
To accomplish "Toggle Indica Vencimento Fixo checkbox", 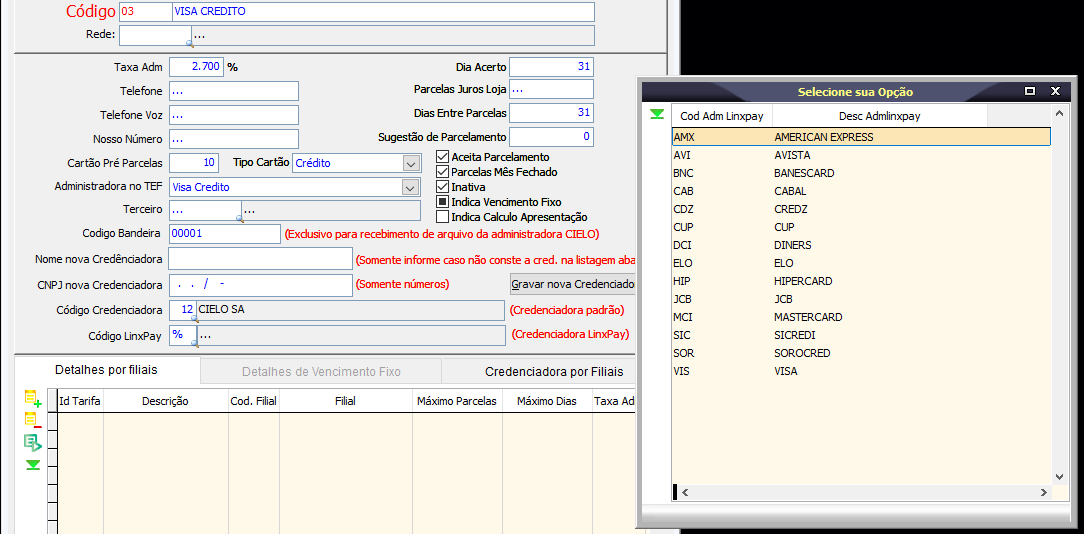I will (442, 202).
